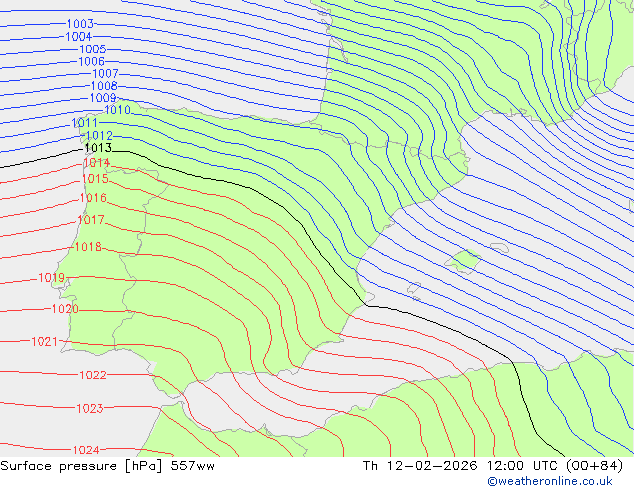Click the 1006 isobar label
The width and height of the screenshot is (634, 490).
click(x=91, y=61)
